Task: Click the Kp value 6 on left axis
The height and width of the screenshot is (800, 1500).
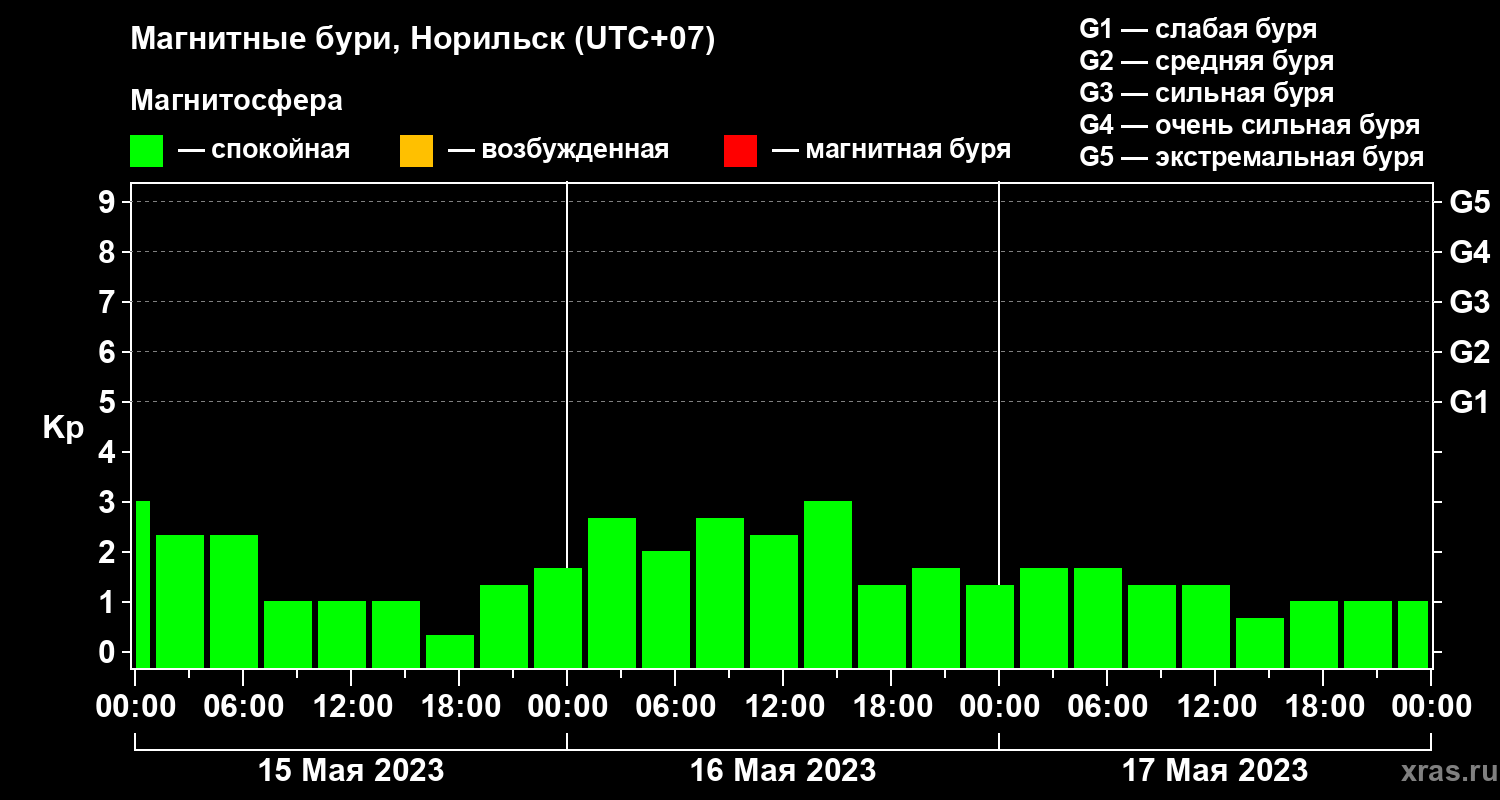Action: pos(109,352)
